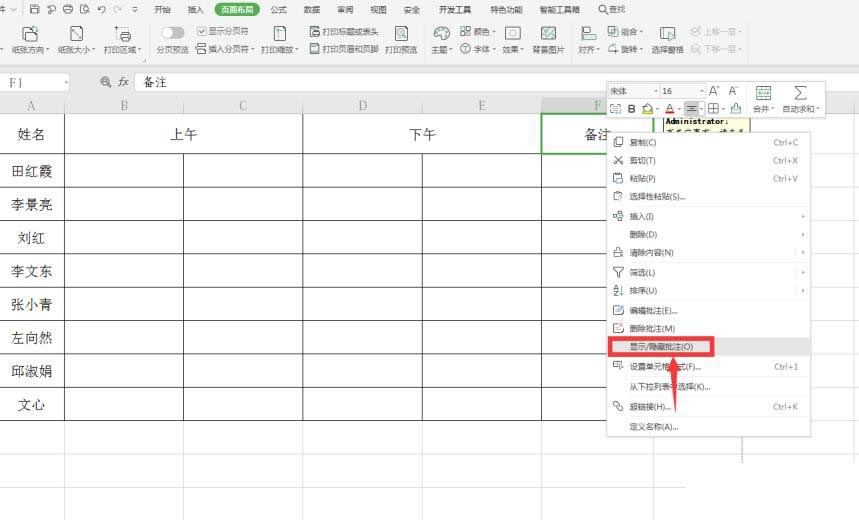The image size is (859, 520).
Task: Open Print Preview (打印预览) in ribbon
Action: [401, 41]
